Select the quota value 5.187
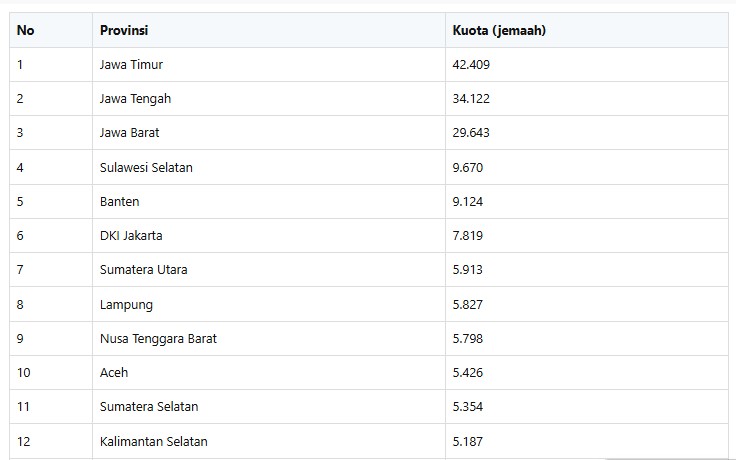 (468, 441)
